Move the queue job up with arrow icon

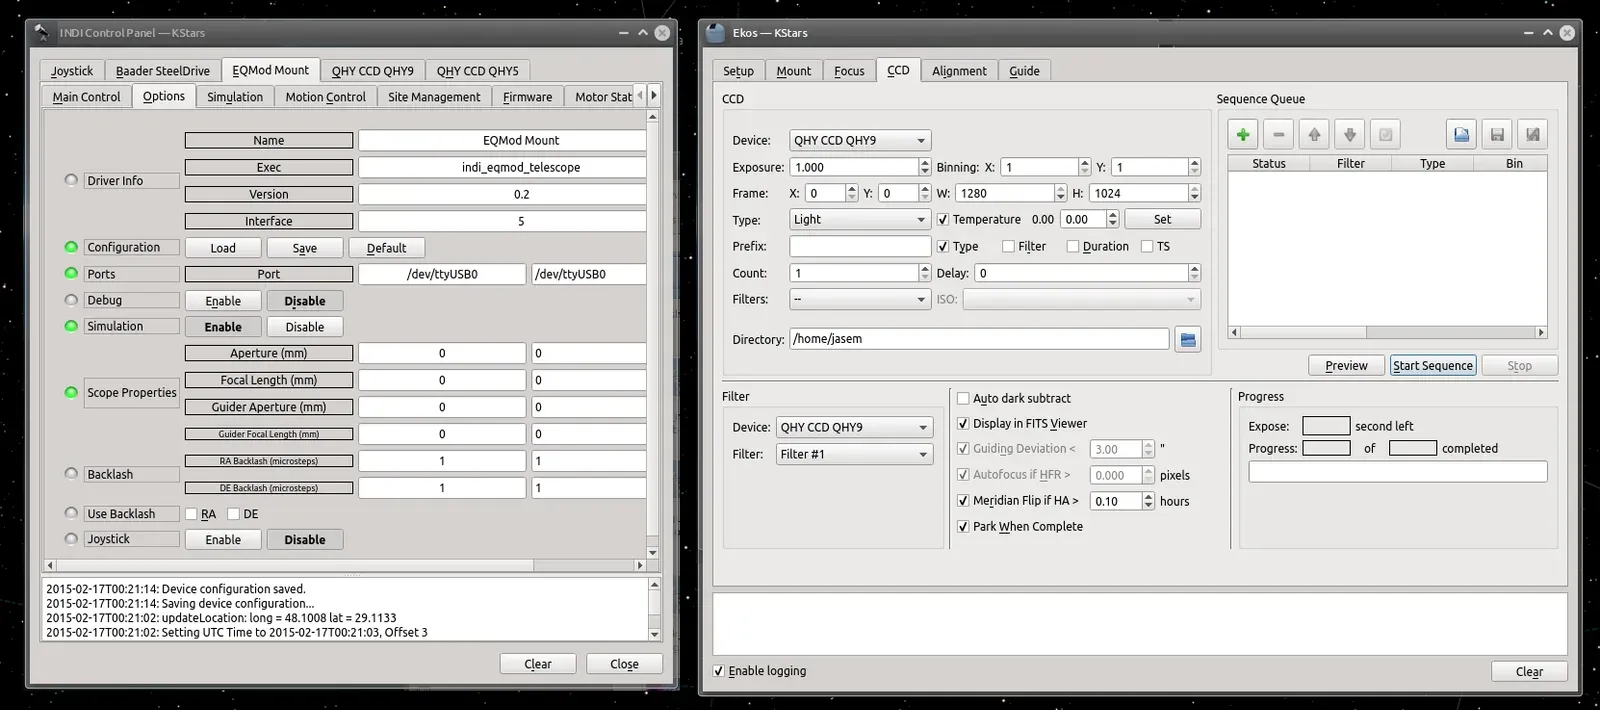(x=1314, y=134)
